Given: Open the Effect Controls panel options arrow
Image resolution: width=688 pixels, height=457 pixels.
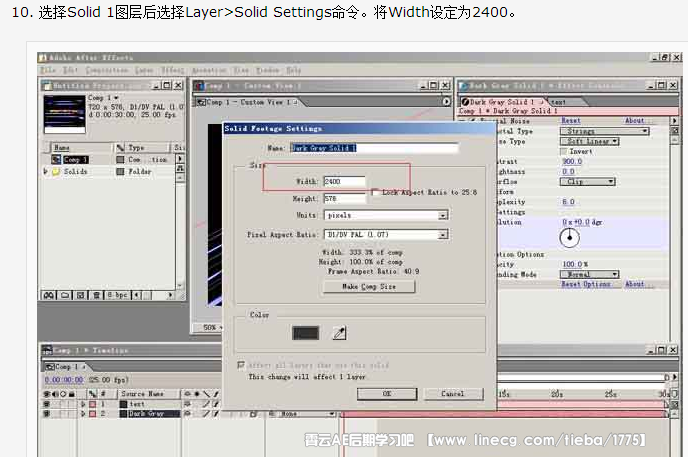Looking at the screenshot, I should (674, 120).
